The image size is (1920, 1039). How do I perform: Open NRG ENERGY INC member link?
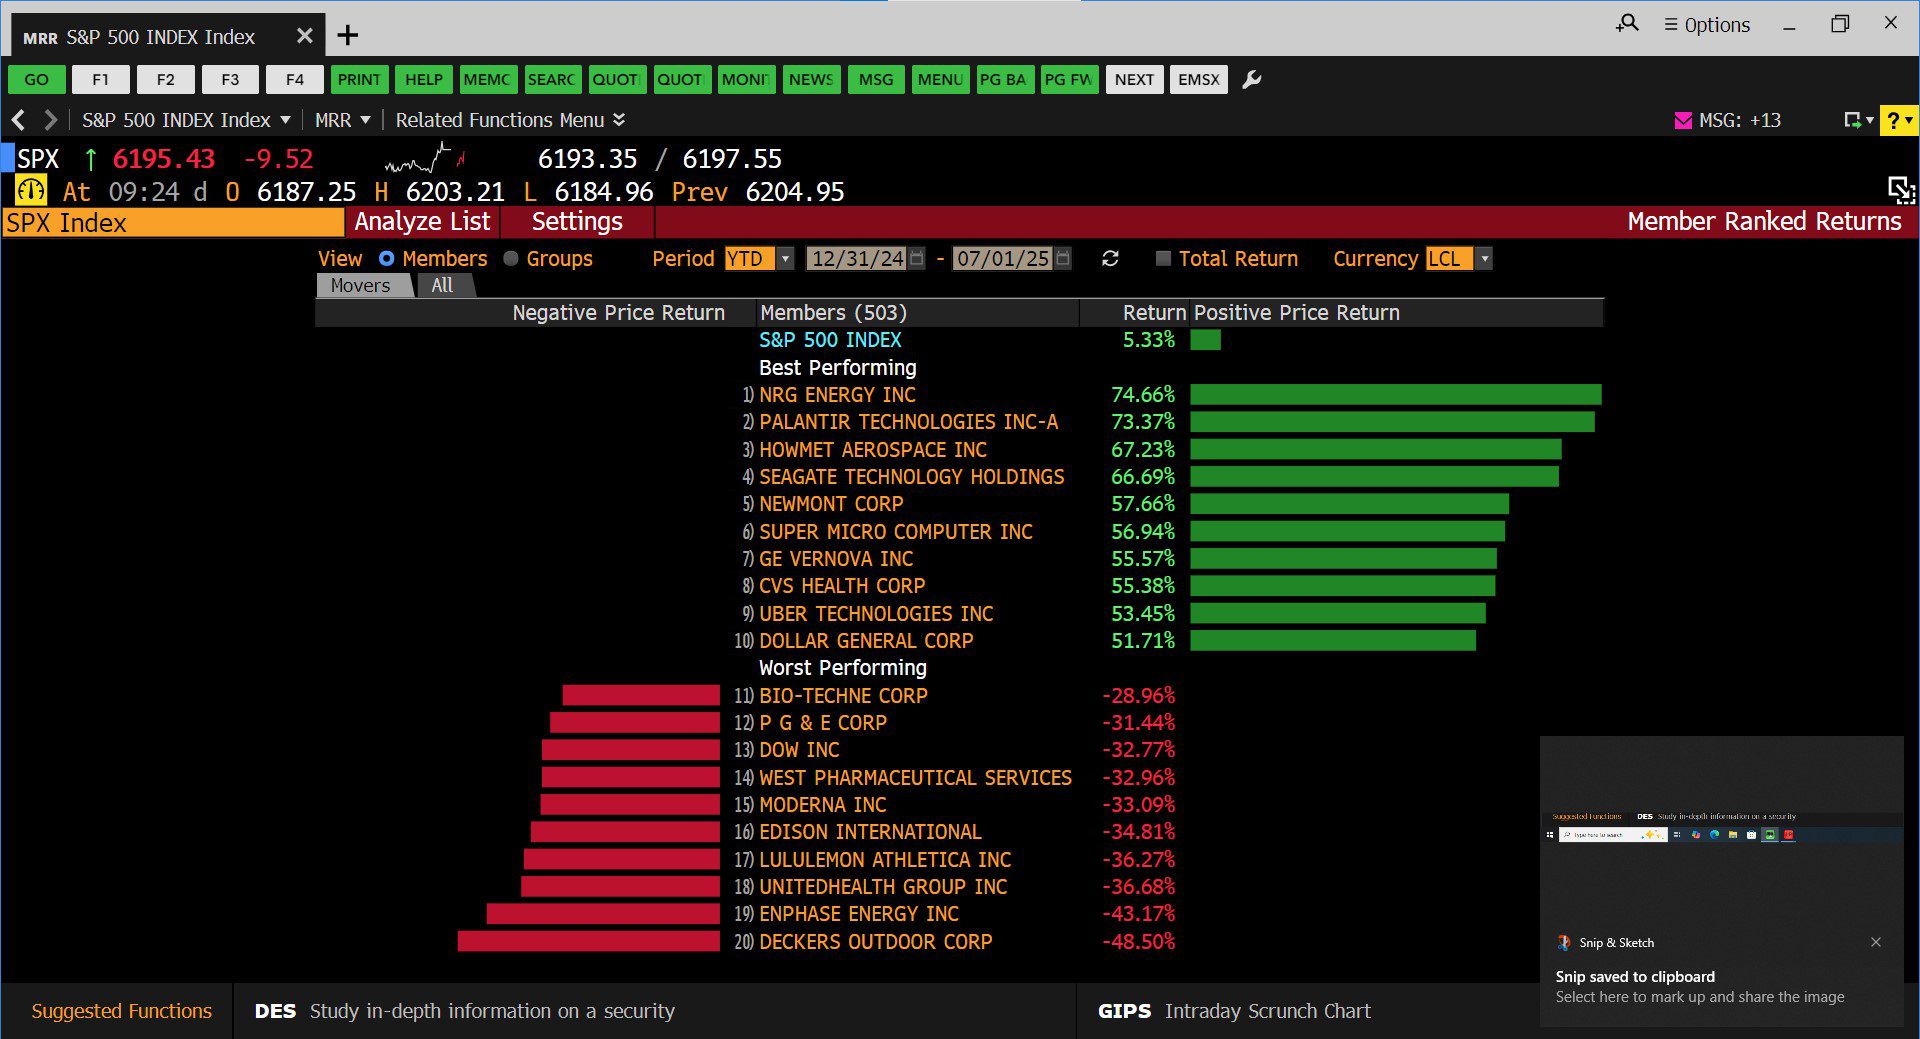pos(837,395)
